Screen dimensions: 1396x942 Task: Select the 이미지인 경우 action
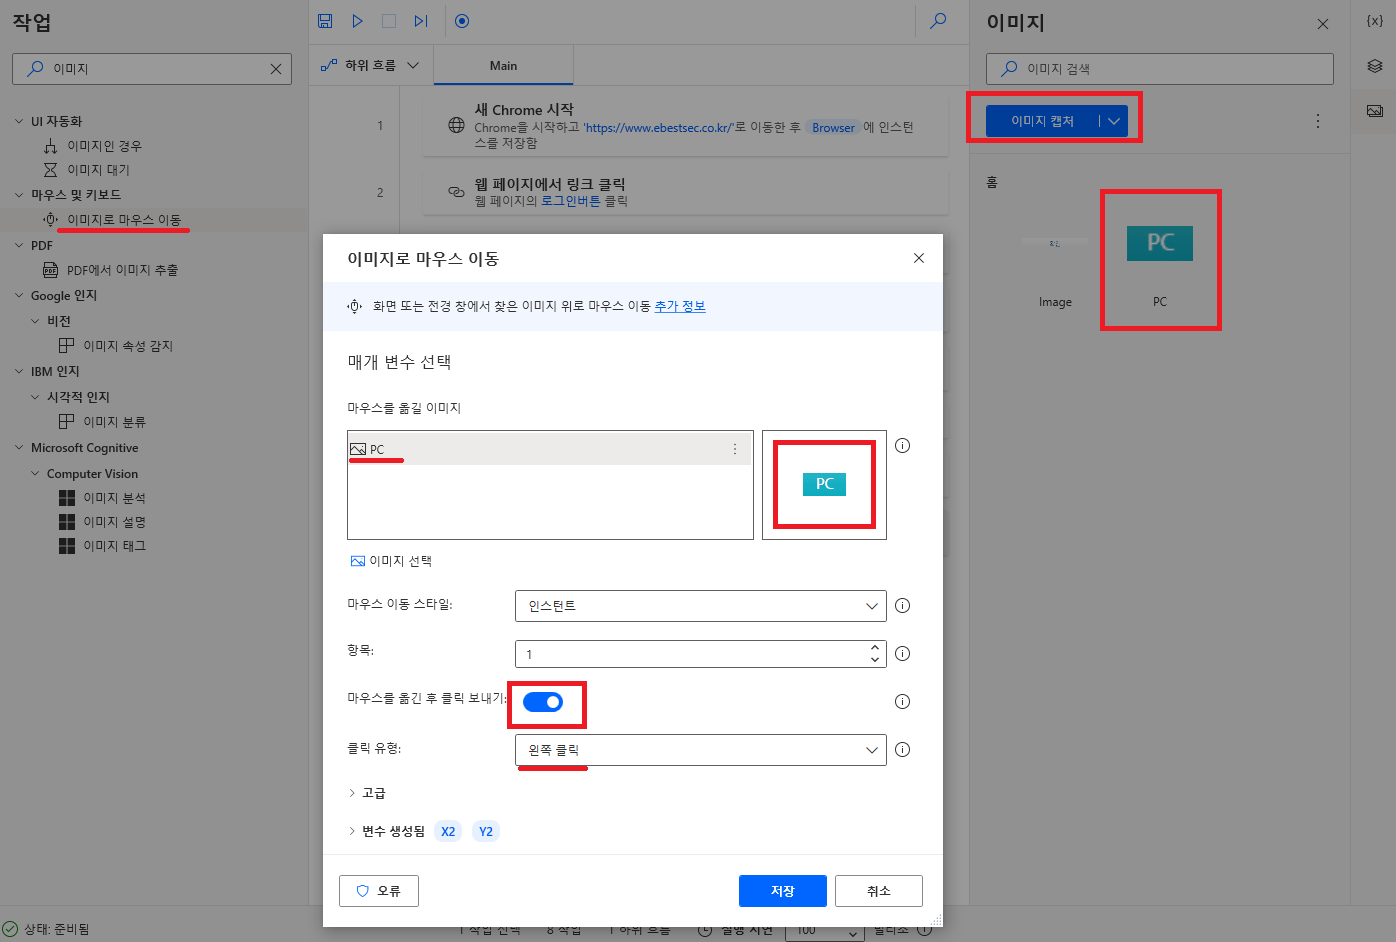click(92, 146)
